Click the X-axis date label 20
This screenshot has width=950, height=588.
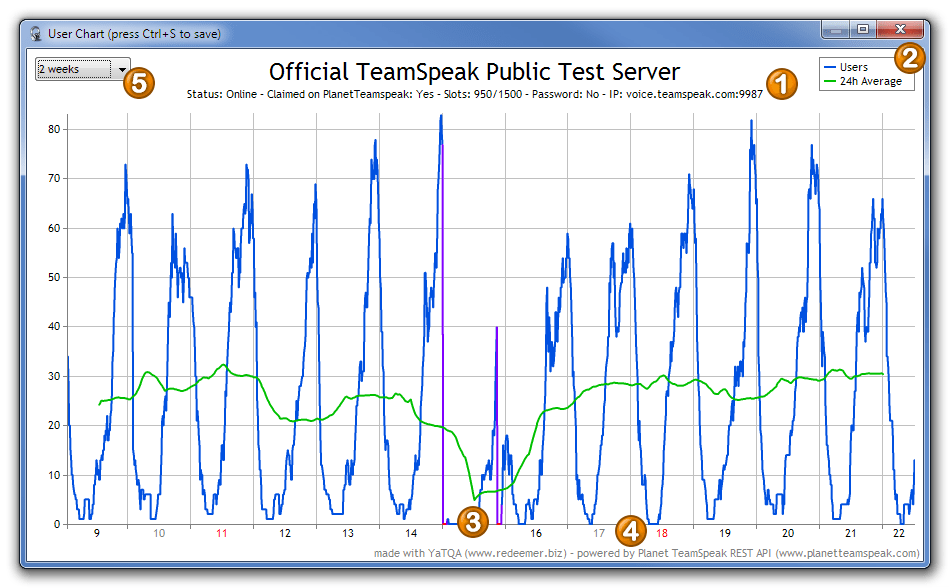[788, 533]
